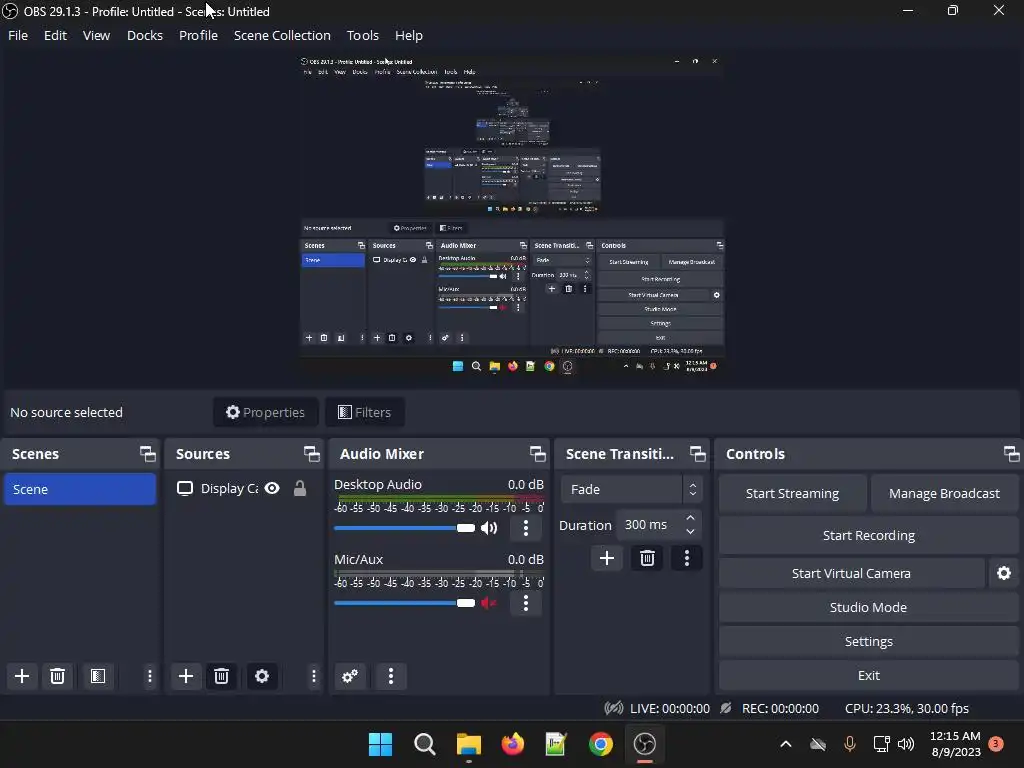Open the Edit menu

pyautogui.click(x=56, y=35)
